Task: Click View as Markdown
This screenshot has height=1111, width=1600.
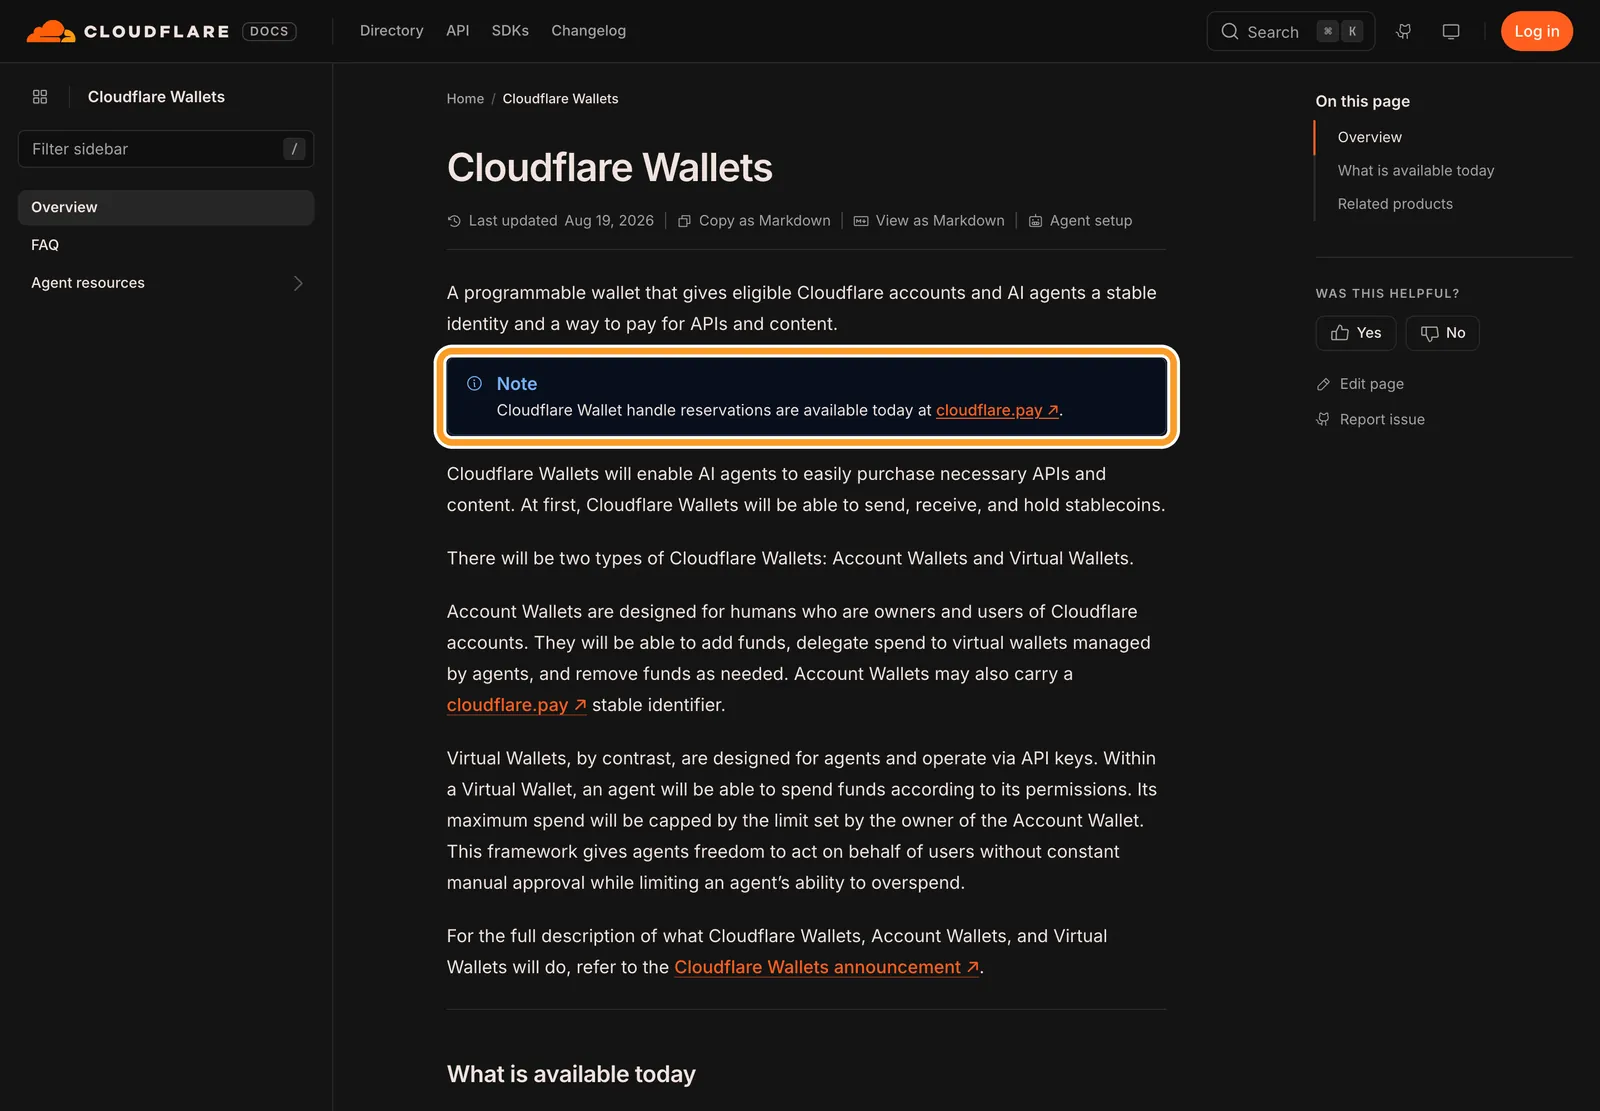Action: click(x=929, y=221)
